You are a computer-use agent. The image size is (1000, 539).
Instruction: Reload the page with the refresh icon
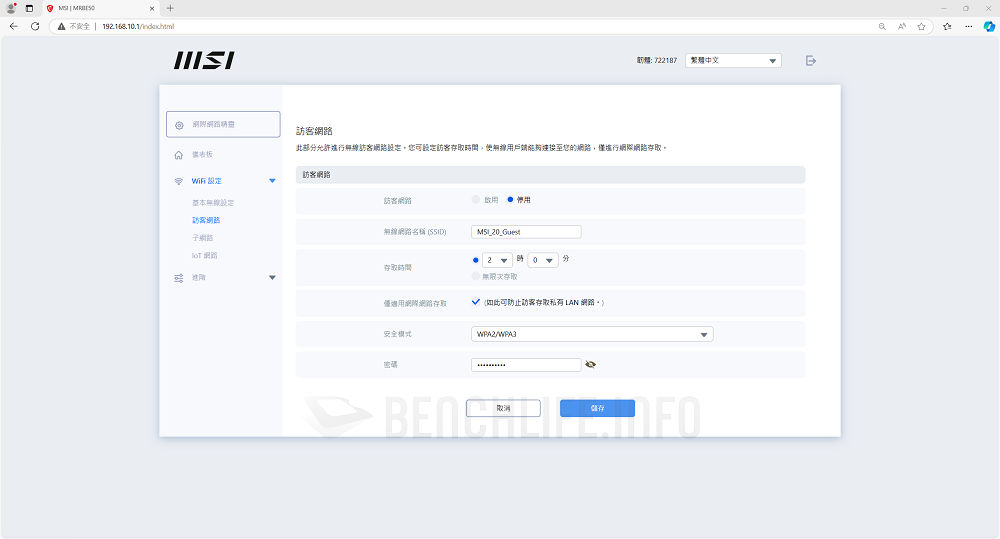coord(35,26)
